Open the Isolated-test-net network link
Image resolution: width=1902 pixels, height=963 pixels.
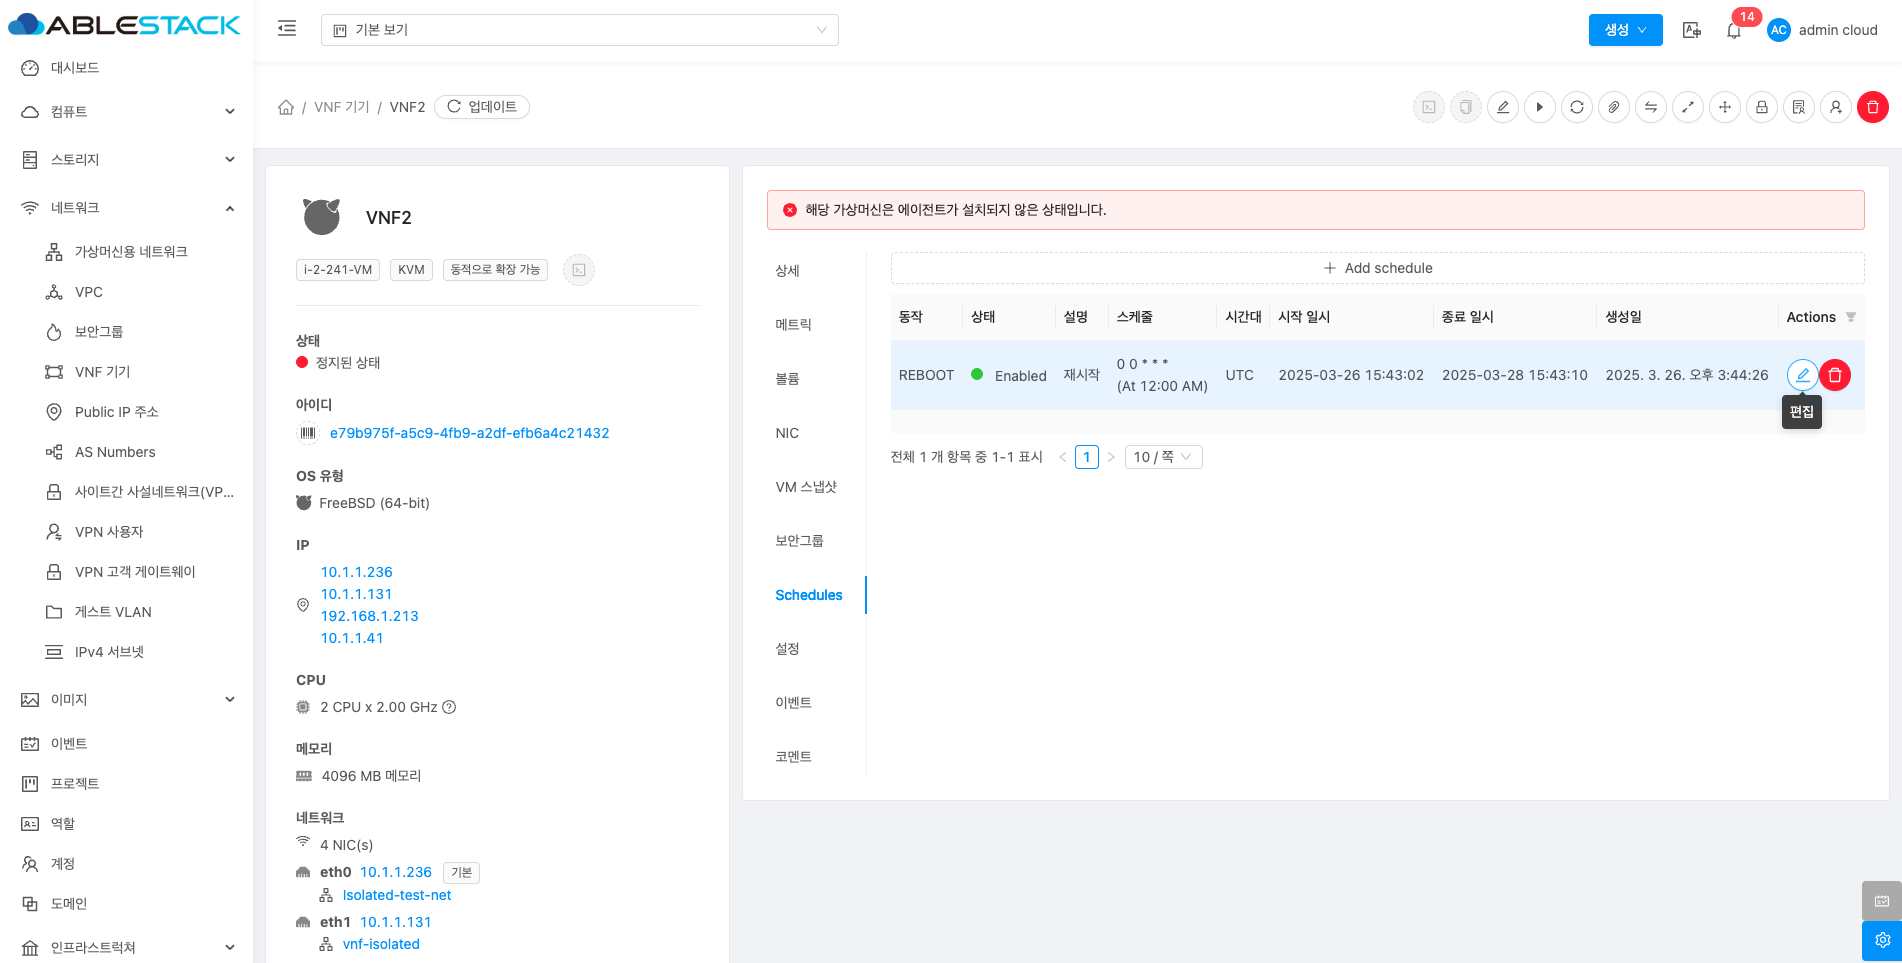(x=396, y=895)
